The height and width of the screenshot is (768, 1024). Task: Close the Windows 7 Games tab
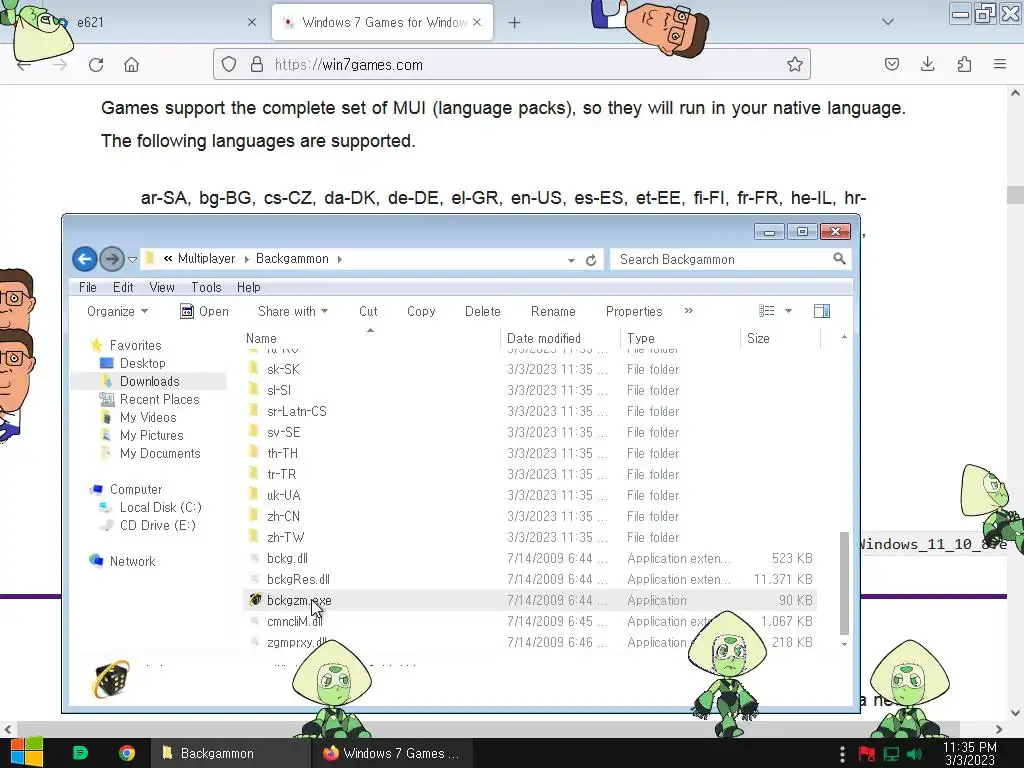point(477,22)
